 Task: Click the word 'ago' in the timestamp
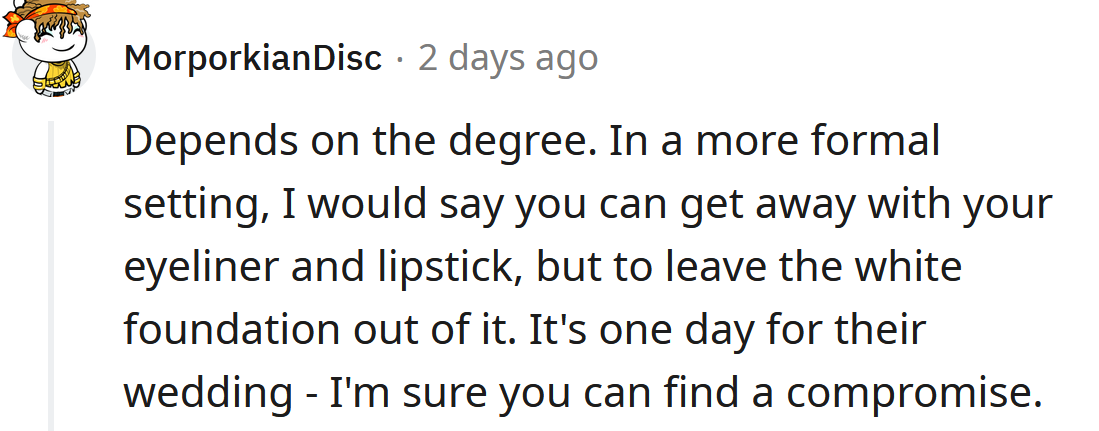[564, 59]
